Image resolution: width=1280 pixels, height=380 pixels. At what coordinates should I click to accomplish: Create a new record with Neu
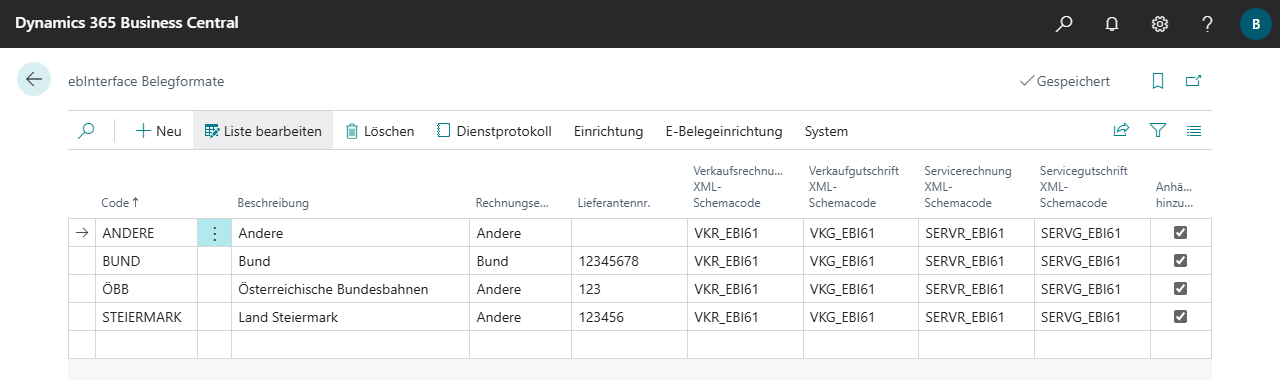click(x=158, y=131)
